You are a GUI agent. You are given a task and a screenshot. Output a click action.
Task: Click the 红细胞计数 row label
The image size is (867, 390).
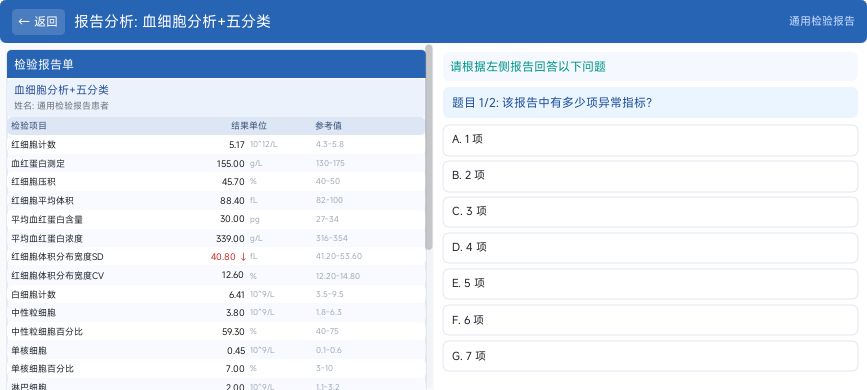click(x=34, y=145)
